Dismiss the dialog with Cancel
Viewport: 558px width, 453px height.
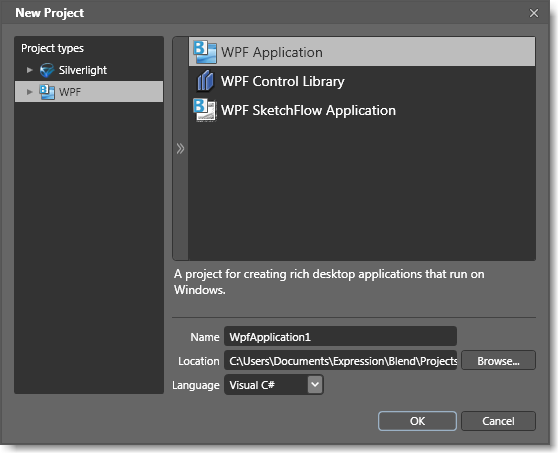[498, 421]
